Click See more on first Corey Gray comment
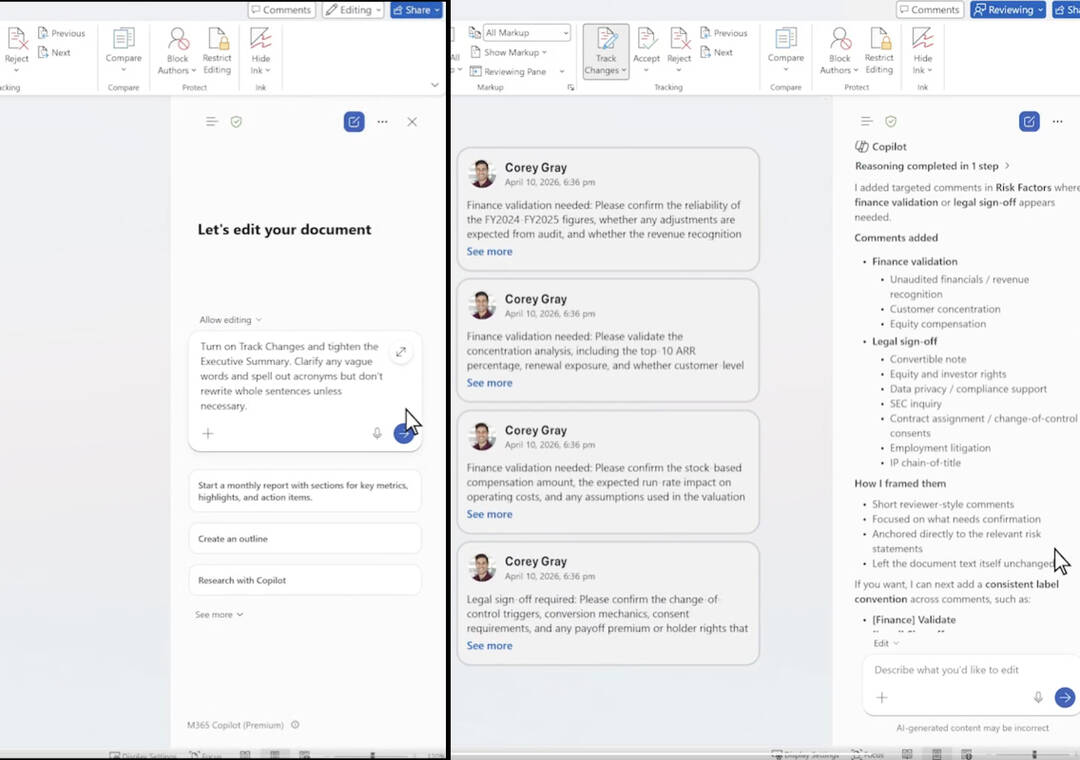The image size is (1080, 760). (x=489, y=252)
